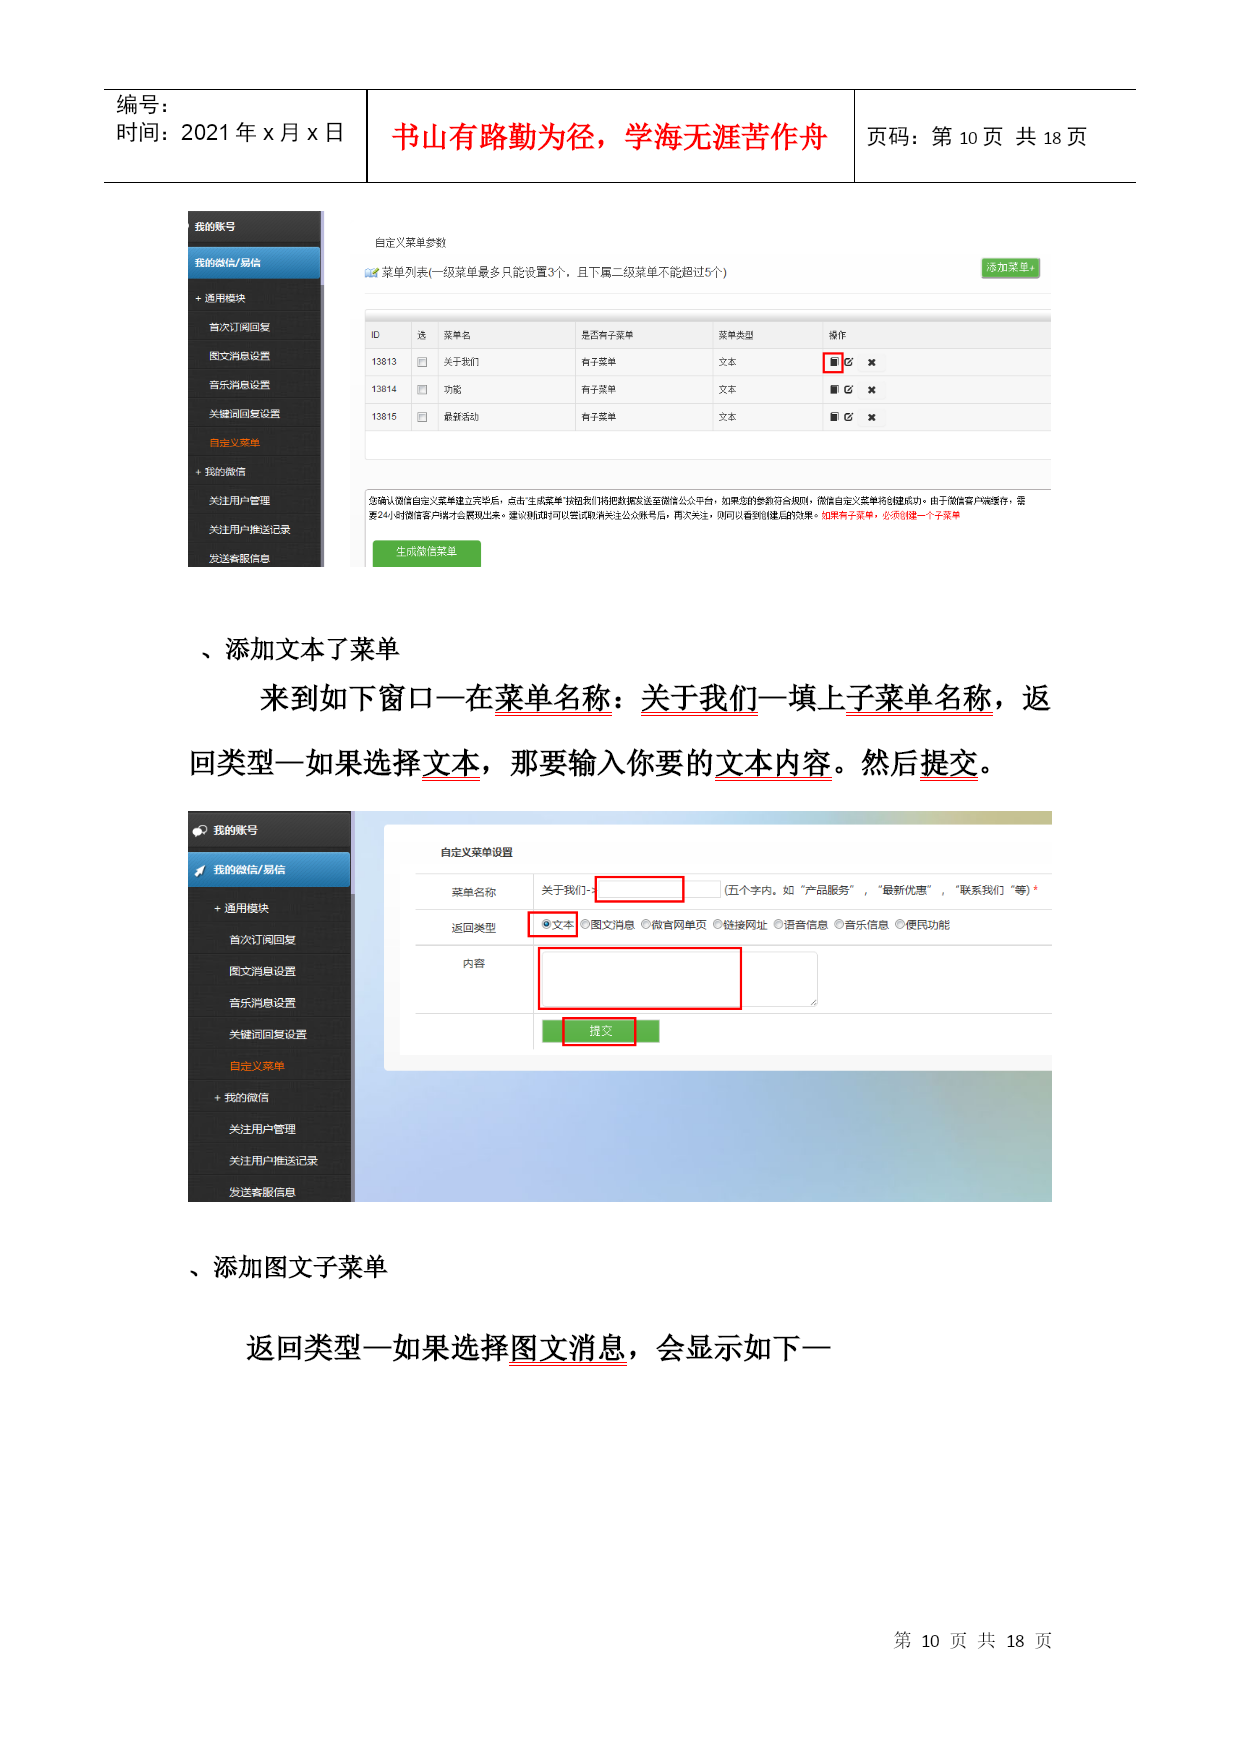This screenshot has width=1241, height=1754.
Task: Open 音乐消息设置 in the menu-settings screenshot sidebar
Action: [262, 1003]
